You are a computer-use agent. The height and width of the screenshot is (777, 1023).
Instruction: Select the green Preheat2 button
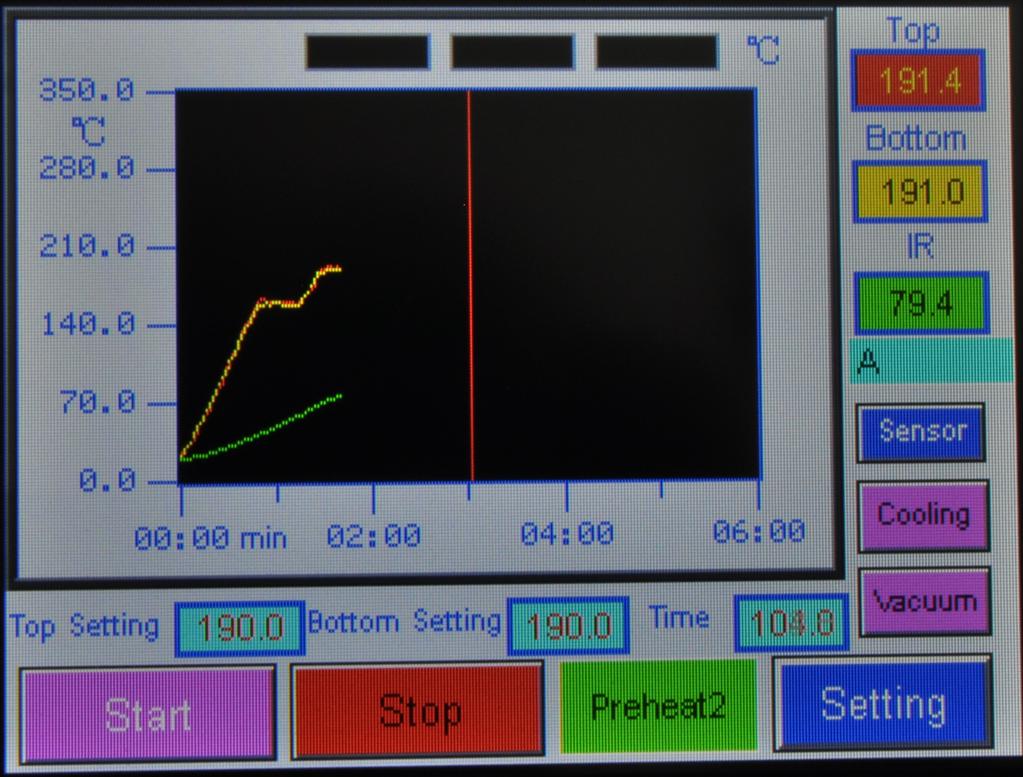(x=658, y=706)
